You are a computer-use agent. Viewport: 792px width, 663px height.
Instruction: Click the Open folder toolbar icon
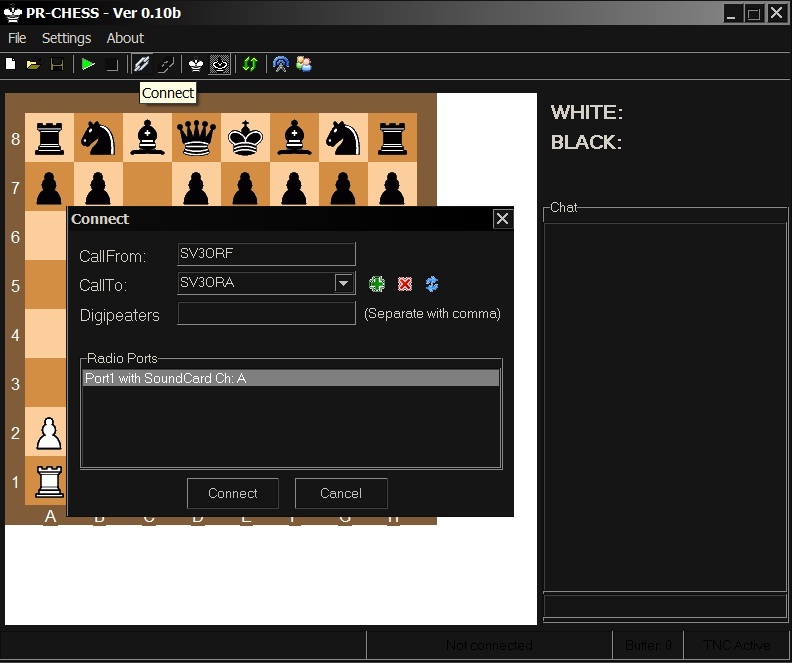pos(33,65)
